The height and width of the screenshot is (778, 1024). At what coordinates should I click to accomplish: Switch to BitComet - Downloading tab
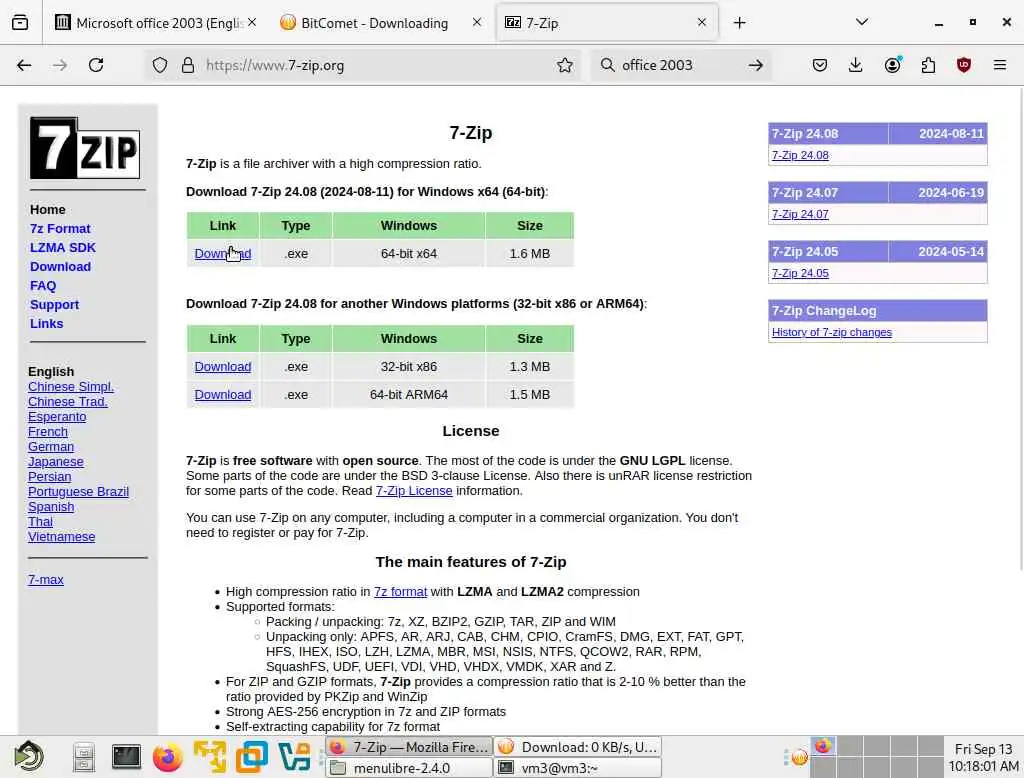[x=374, y=23]
